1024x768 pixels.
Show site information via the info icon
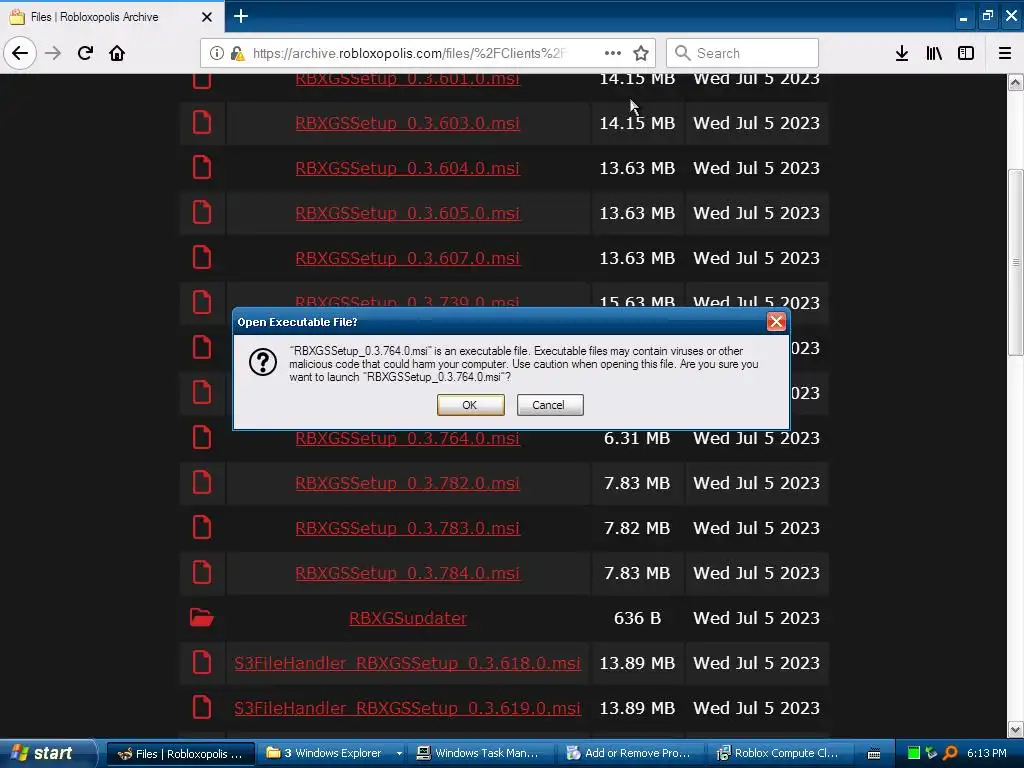coord(216,53)
